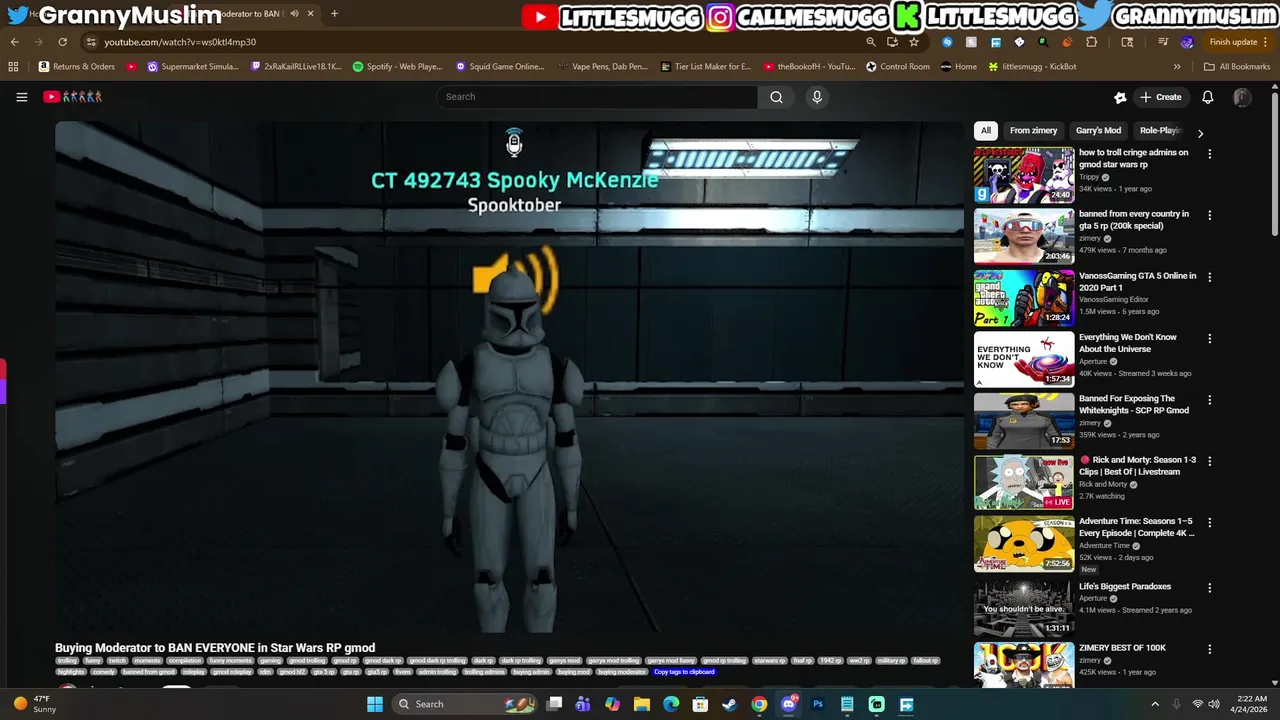This screenshot has width=1280, height=720.
Task: Open the 'Tier List Maker' bookmark
Action: (x=706, y=67)
